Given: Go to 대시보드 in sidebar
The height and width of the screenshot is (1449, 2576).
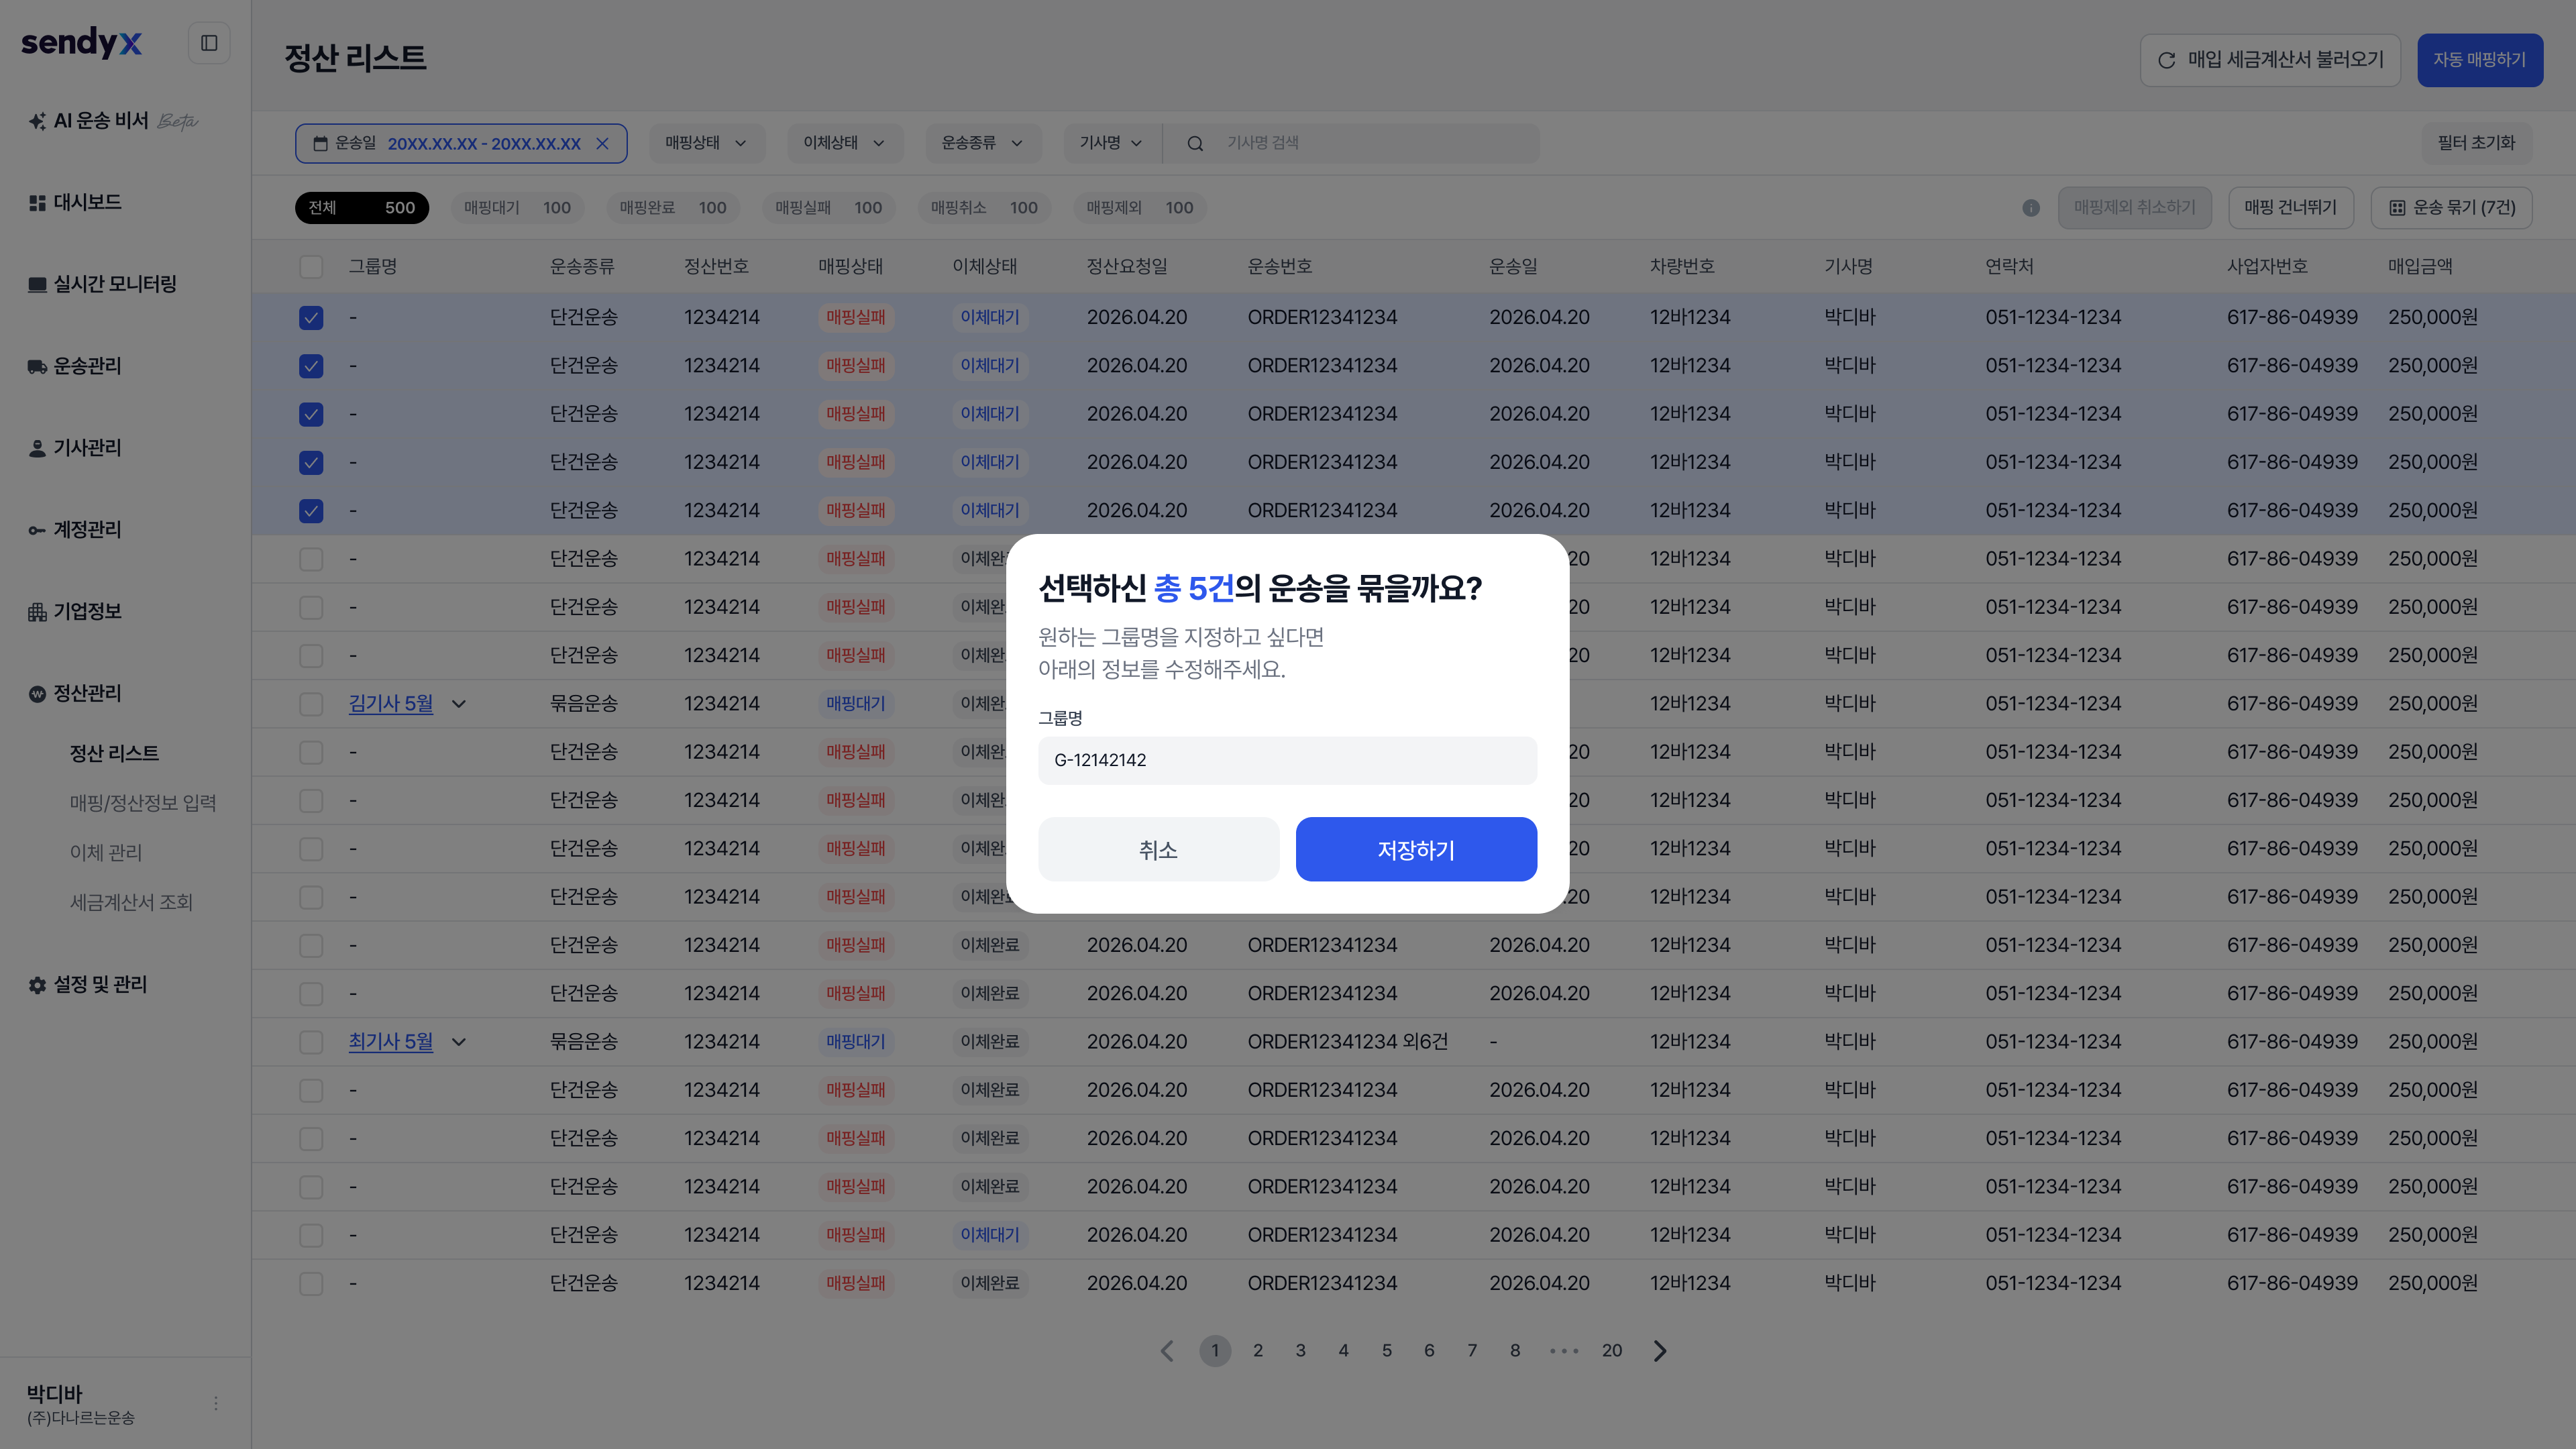Looking at the screenshot, I should click(x=75, y=202).
